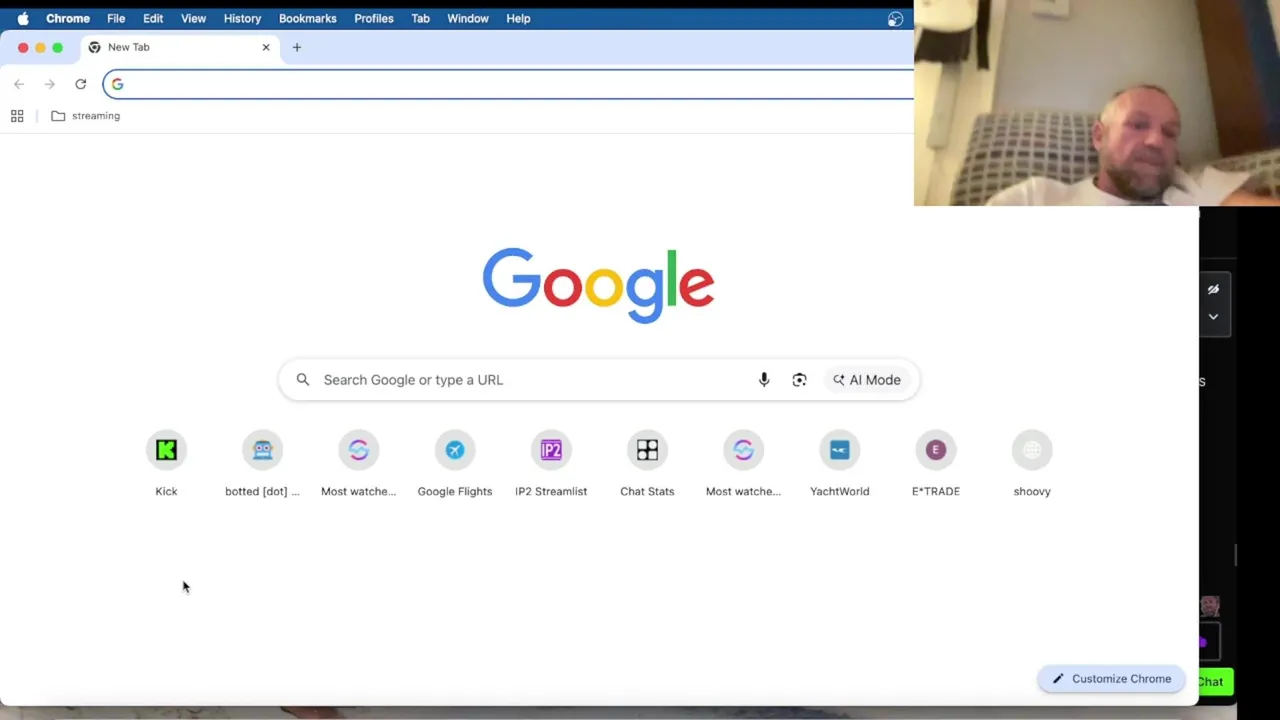1280x720 pixels.
Task: Click the Google icon in address bar
Action: tap(117, 84)
